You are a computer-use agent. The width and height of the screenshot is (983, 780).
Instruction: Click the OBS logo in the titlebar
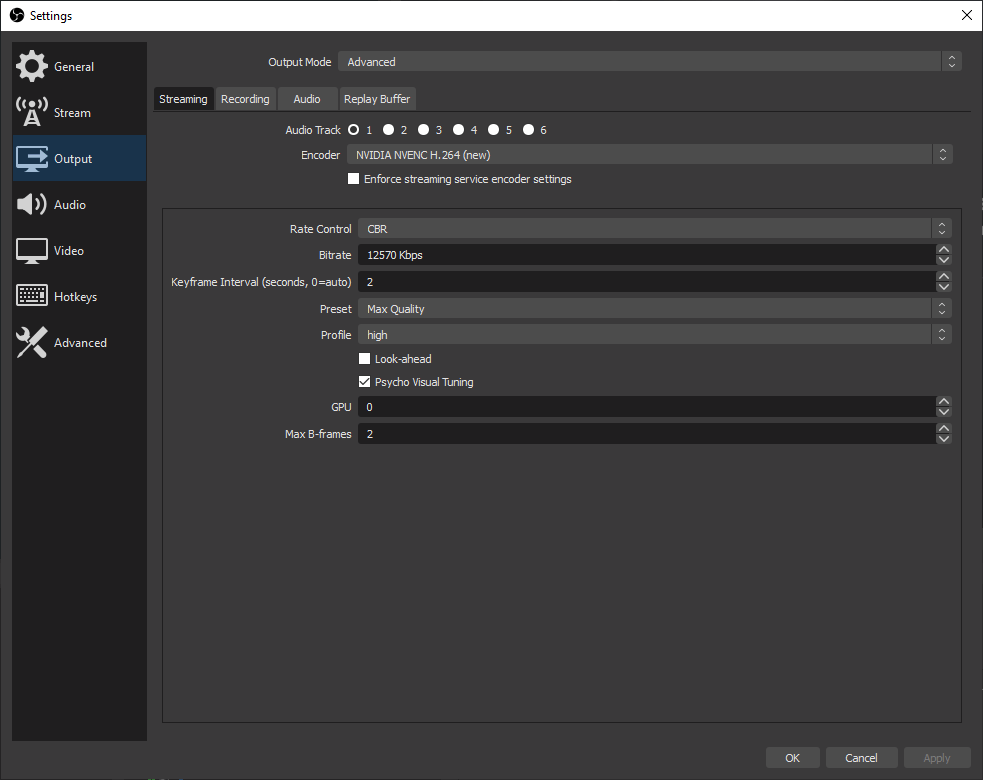coord(16,15)
